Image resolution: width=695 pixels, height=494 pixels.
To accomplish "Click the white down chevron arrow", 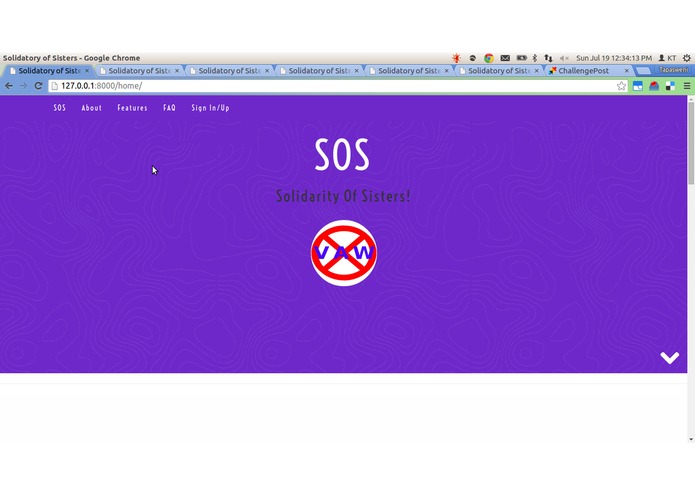I will tap(669, 358).
